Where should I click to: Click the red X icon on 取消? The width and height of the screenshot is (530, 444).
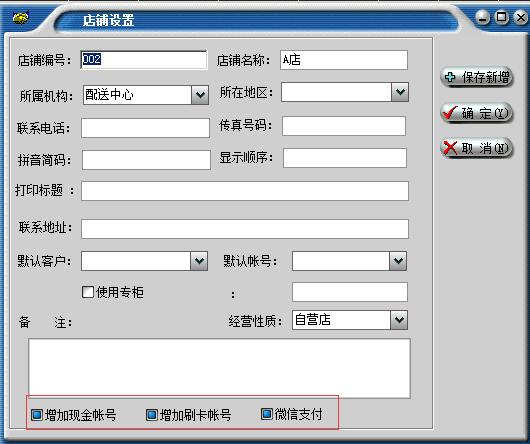(450, 148)
